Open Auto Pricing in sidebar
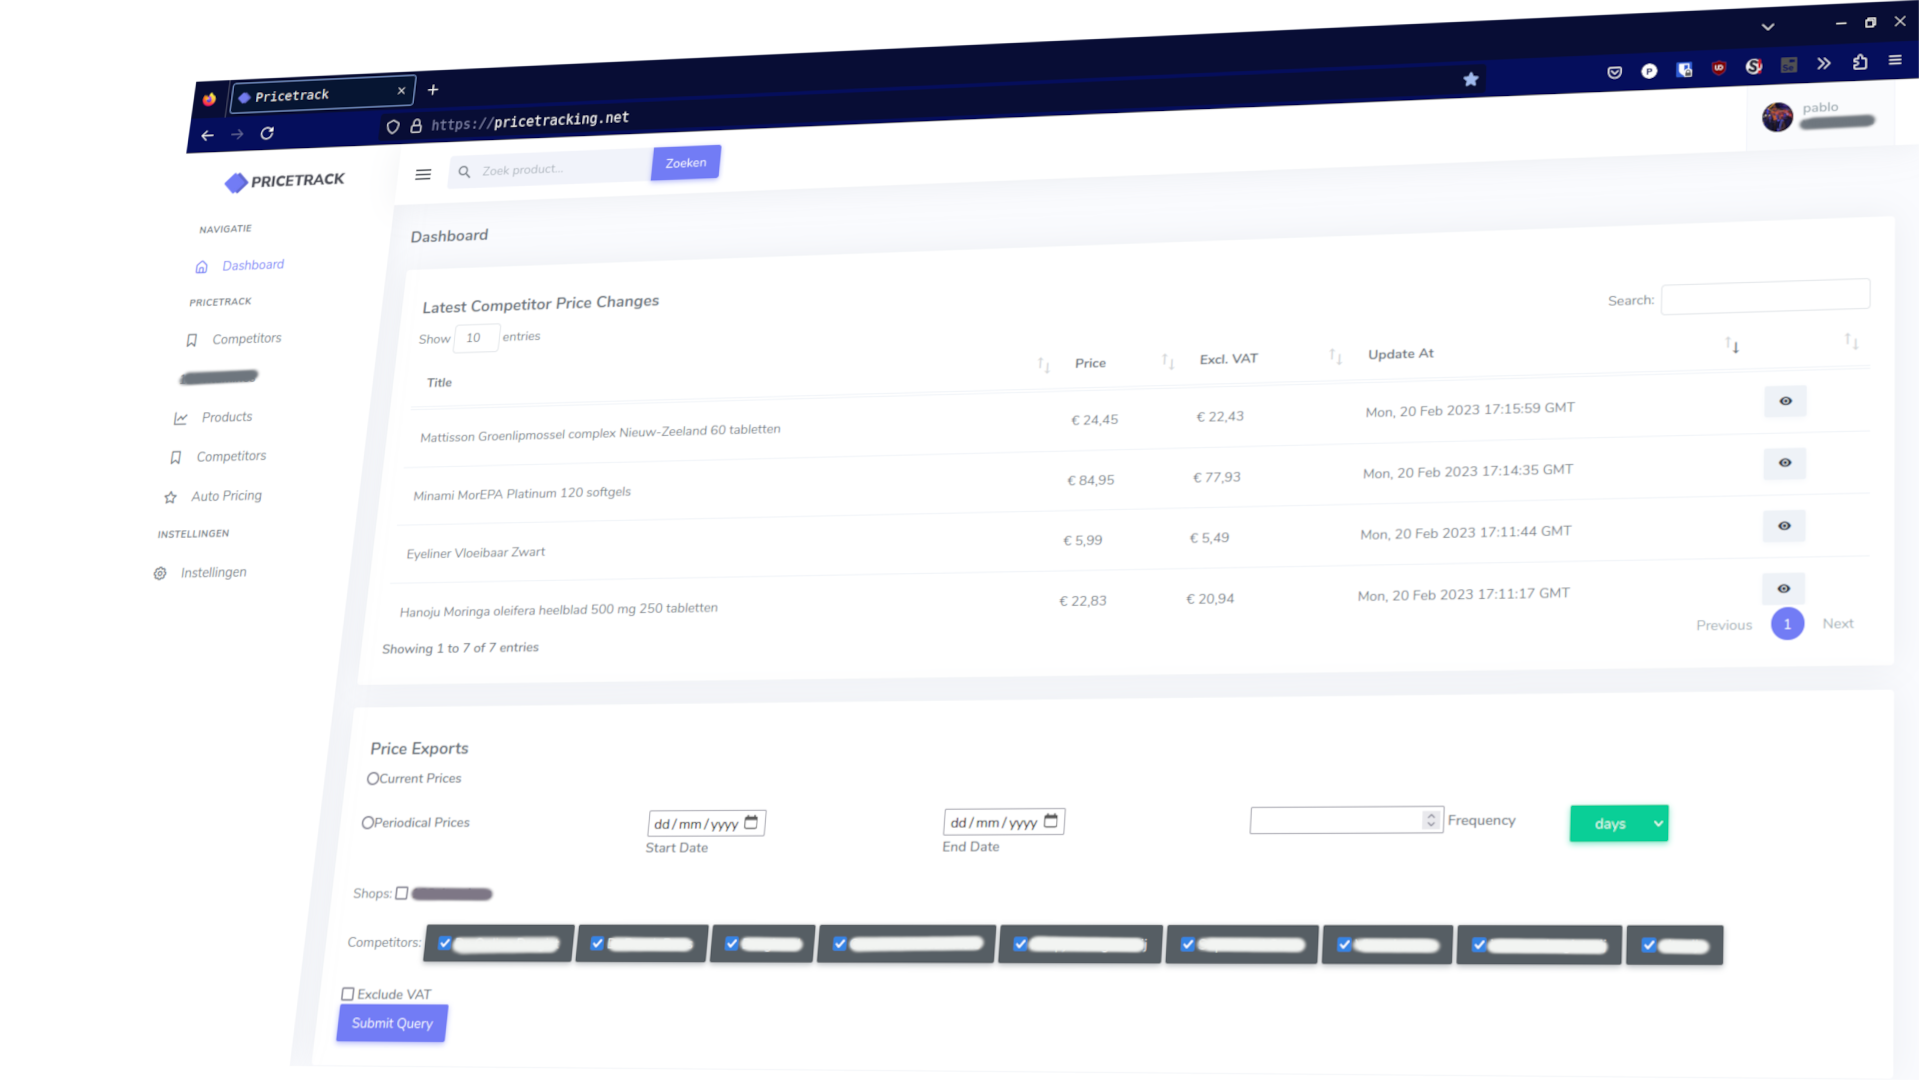This screenshot has height=1080, width=1919. [226, 496]
